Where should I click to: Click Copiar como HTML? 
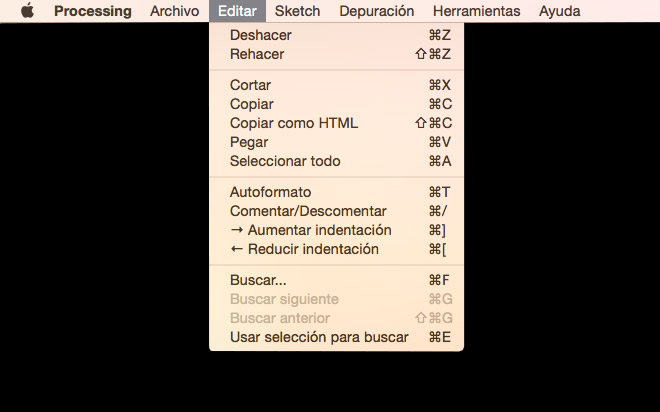pos(293,123)
